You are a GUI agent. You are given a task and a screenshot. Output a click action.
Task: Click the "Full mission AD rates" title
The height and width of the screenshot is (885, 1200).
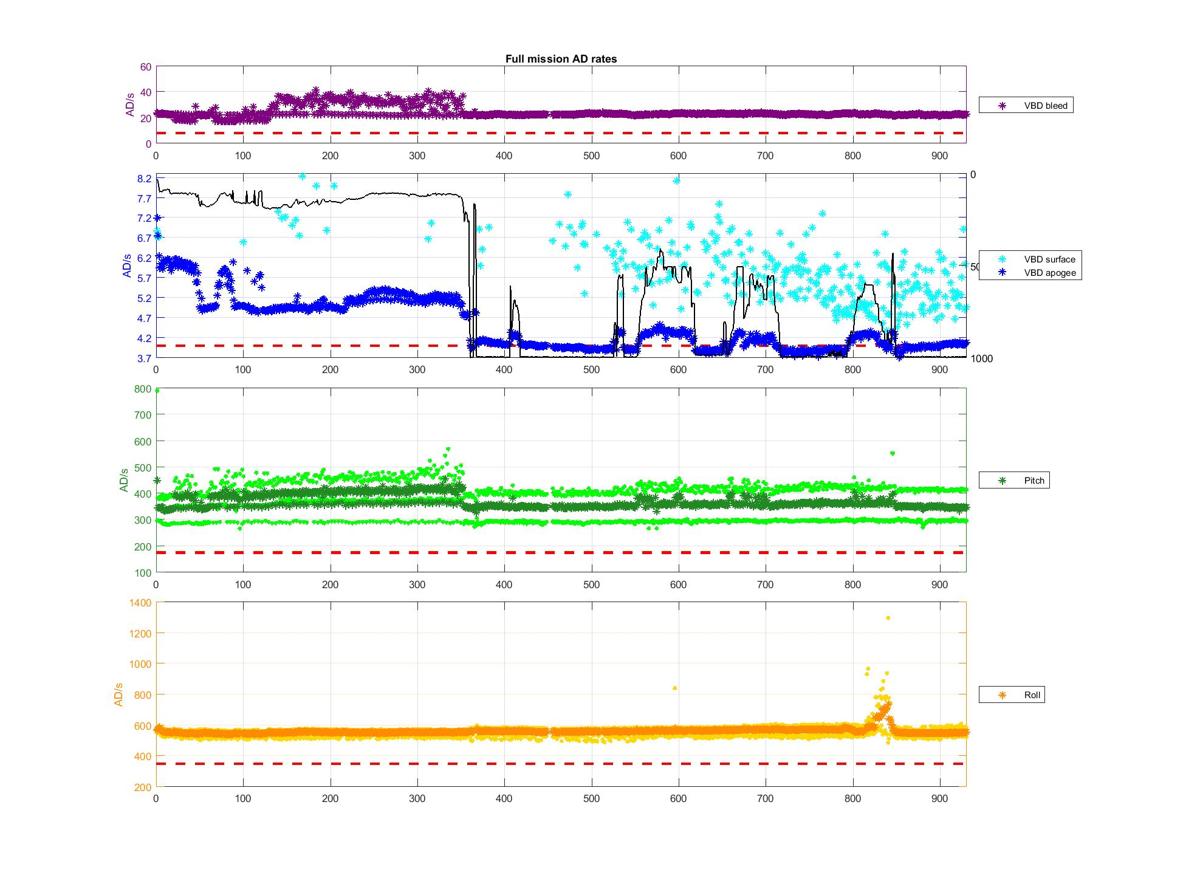561,59
